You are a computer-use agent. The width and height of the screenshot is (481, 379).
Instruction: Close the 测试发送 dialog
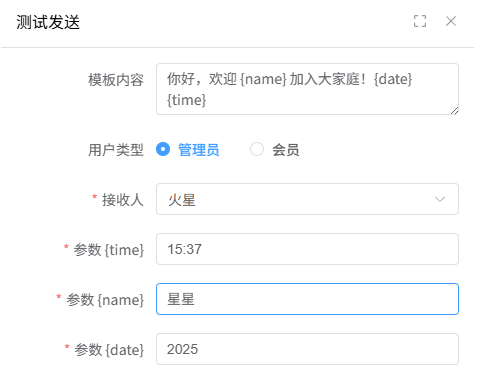pyautogui.click(x=451, y=21)
